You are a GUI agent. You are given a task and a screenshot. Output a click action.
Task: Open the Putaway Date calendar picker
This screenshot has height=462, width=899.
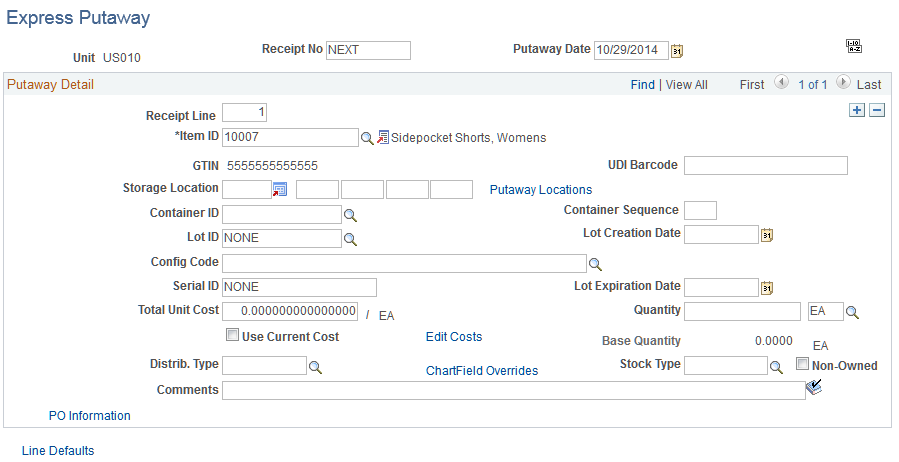[x=677, y=51]
